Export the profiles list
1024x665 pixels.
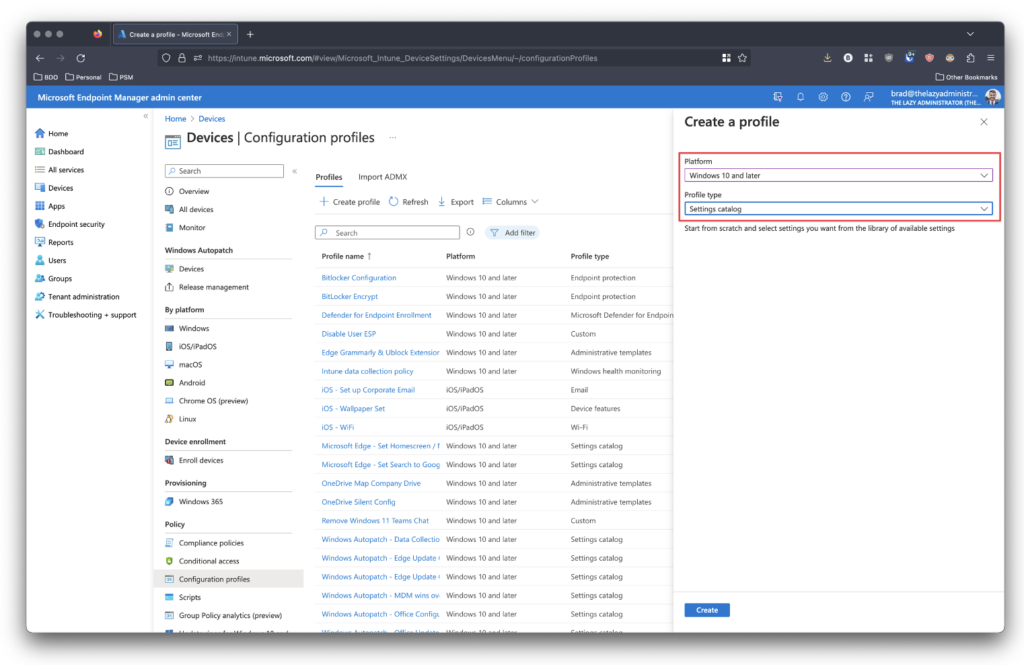456,202
